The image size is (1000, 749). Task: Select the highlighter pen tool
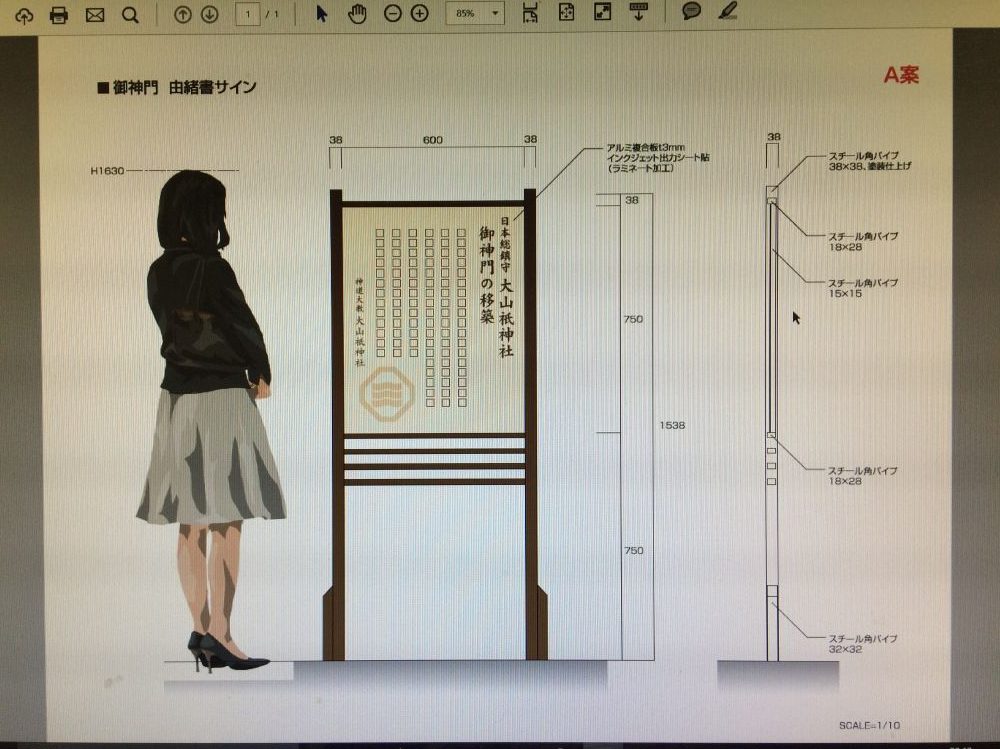point(728,11)
